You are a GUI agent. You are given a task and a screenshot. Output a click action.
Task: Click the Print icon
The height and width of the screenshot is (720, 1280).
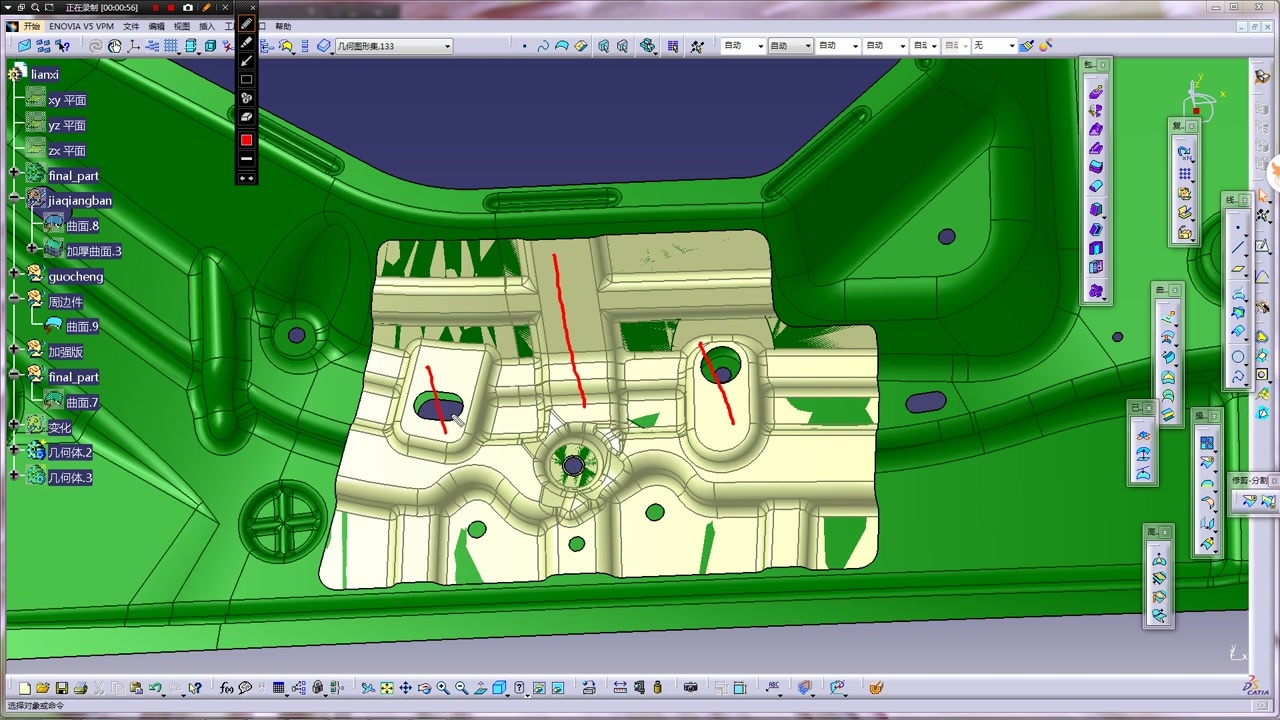81,688
